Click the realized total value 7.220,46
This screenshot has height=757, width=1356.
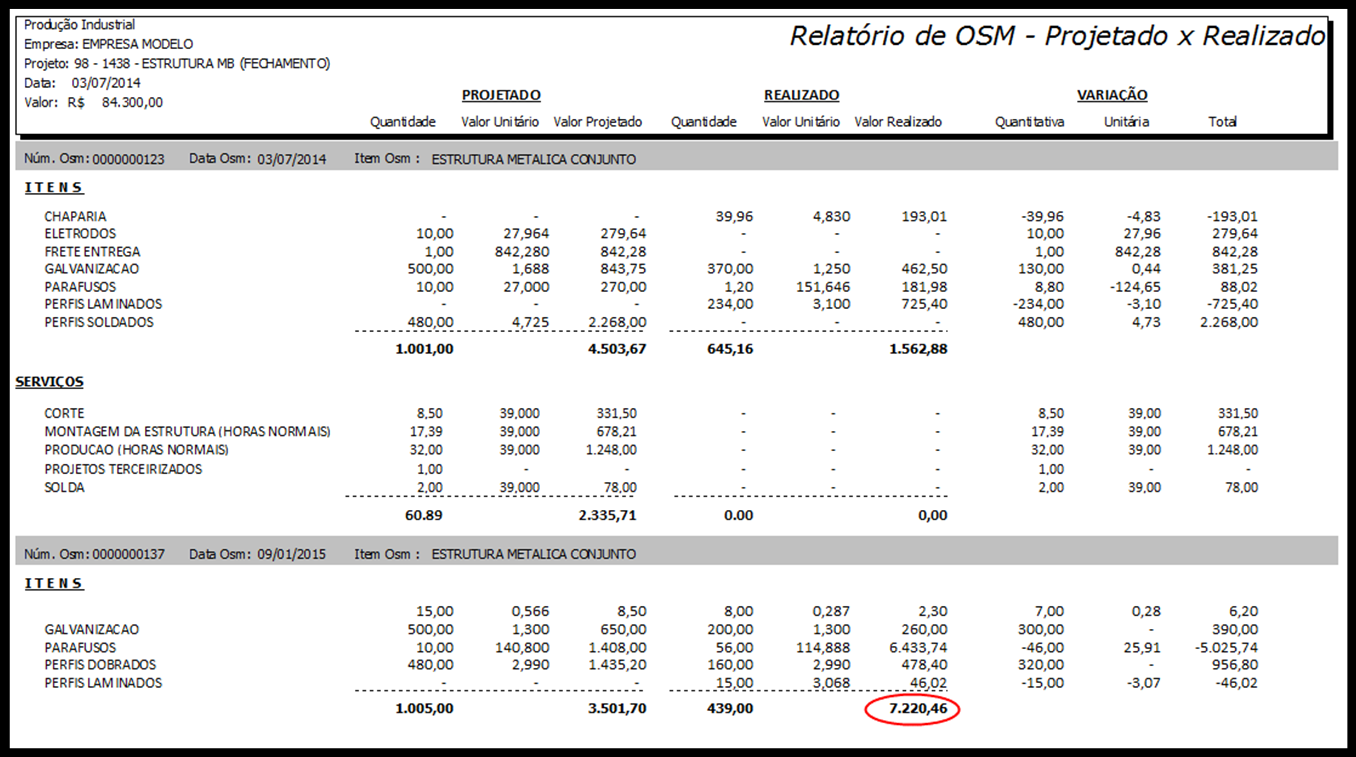tap(916, 709)
